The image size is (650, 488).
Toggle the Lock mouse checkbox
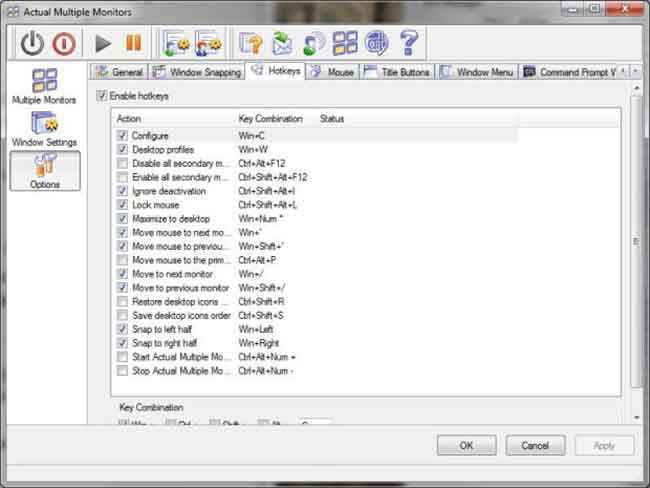[x=122, y=205]
